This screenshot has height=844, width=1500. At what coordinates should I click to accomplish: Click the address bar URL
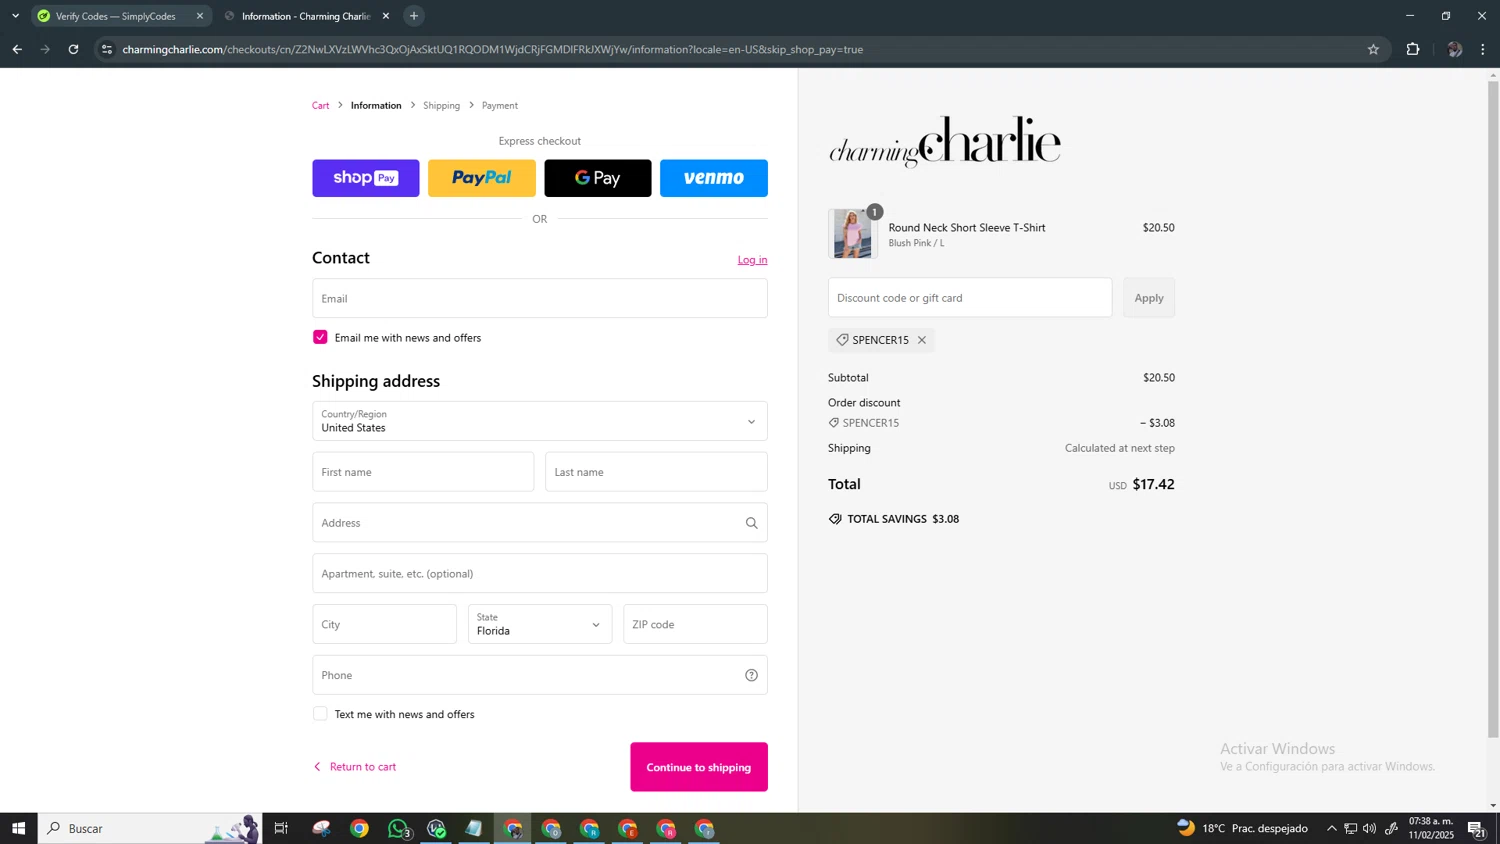492,49
